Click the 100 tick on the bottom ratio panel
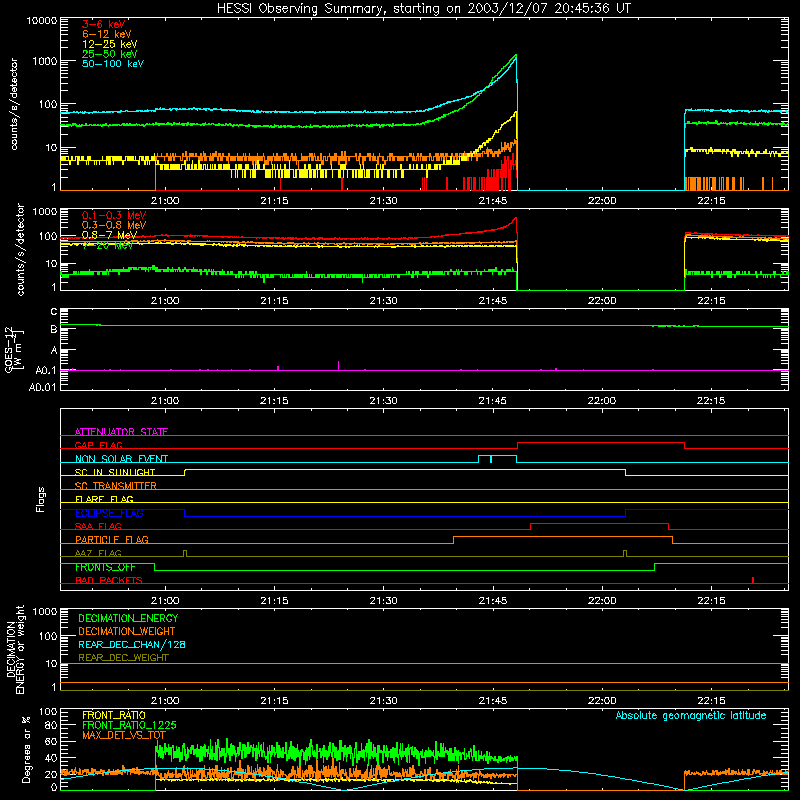The image size is (800, 800). [48, 712]
